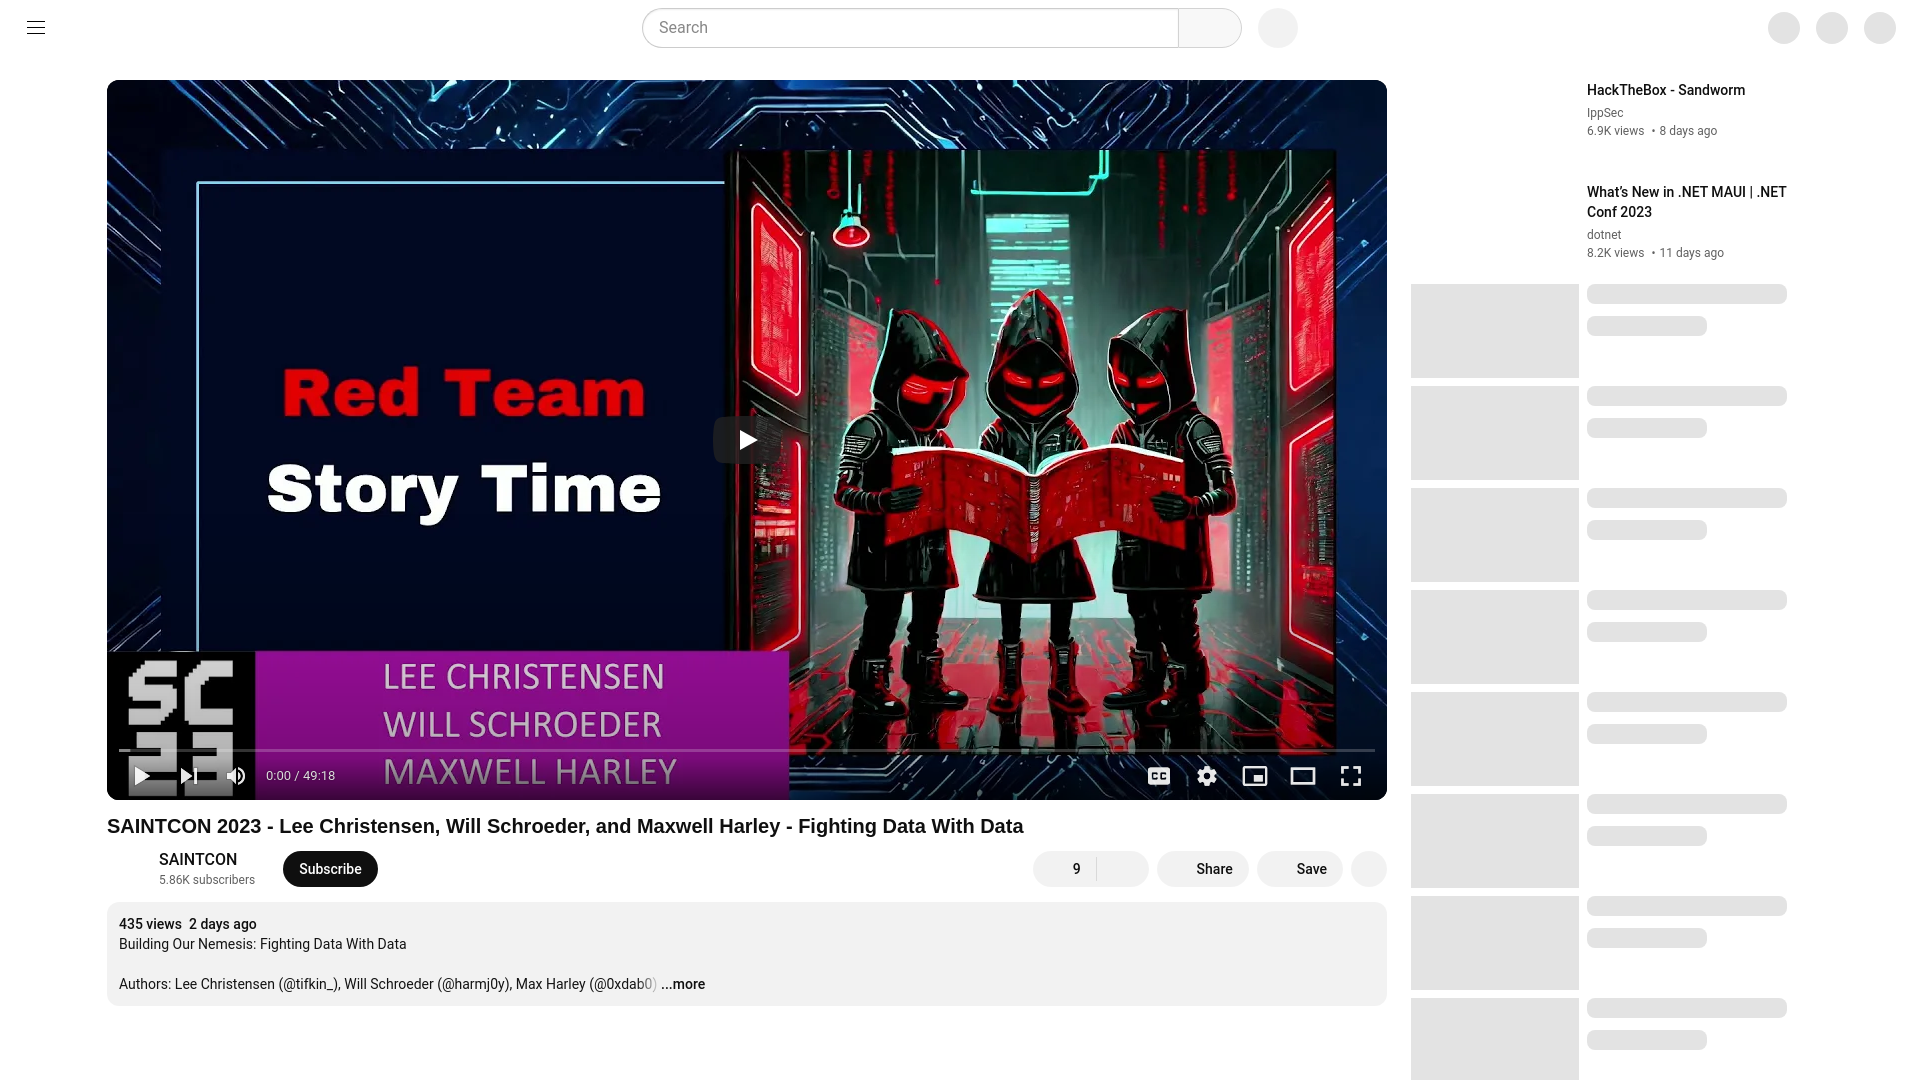Enter full screen mode
This screenshot has height=1080, width=1920.
pos(1351,776)
